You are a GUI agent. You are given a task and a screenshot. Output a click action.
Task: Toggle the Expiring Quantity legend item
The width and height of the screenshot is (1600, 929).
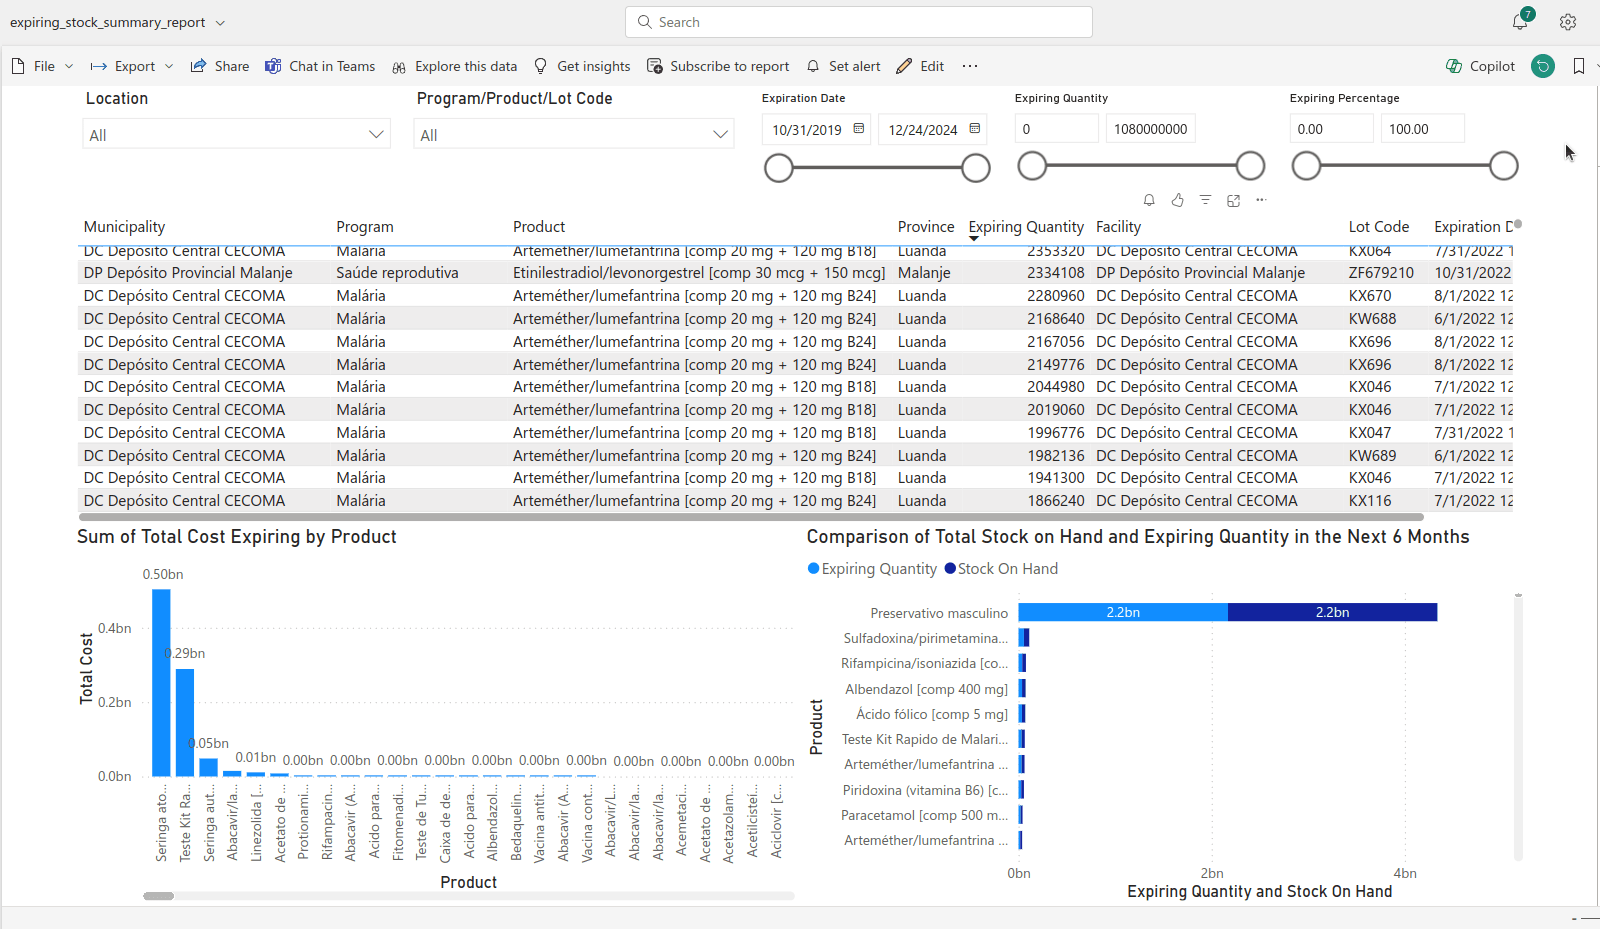[872, 569]
